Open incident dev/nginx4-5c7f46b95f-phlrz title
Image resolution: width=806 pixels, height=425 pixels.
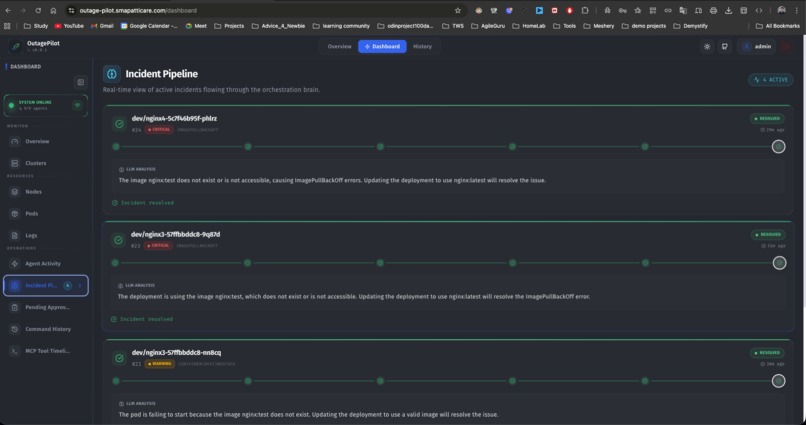coord(174,118)
